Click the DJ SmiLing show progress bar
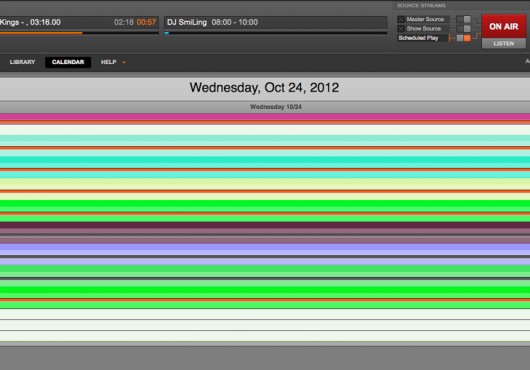The width and height of the screenshot is (530, 370). [276, 33]
